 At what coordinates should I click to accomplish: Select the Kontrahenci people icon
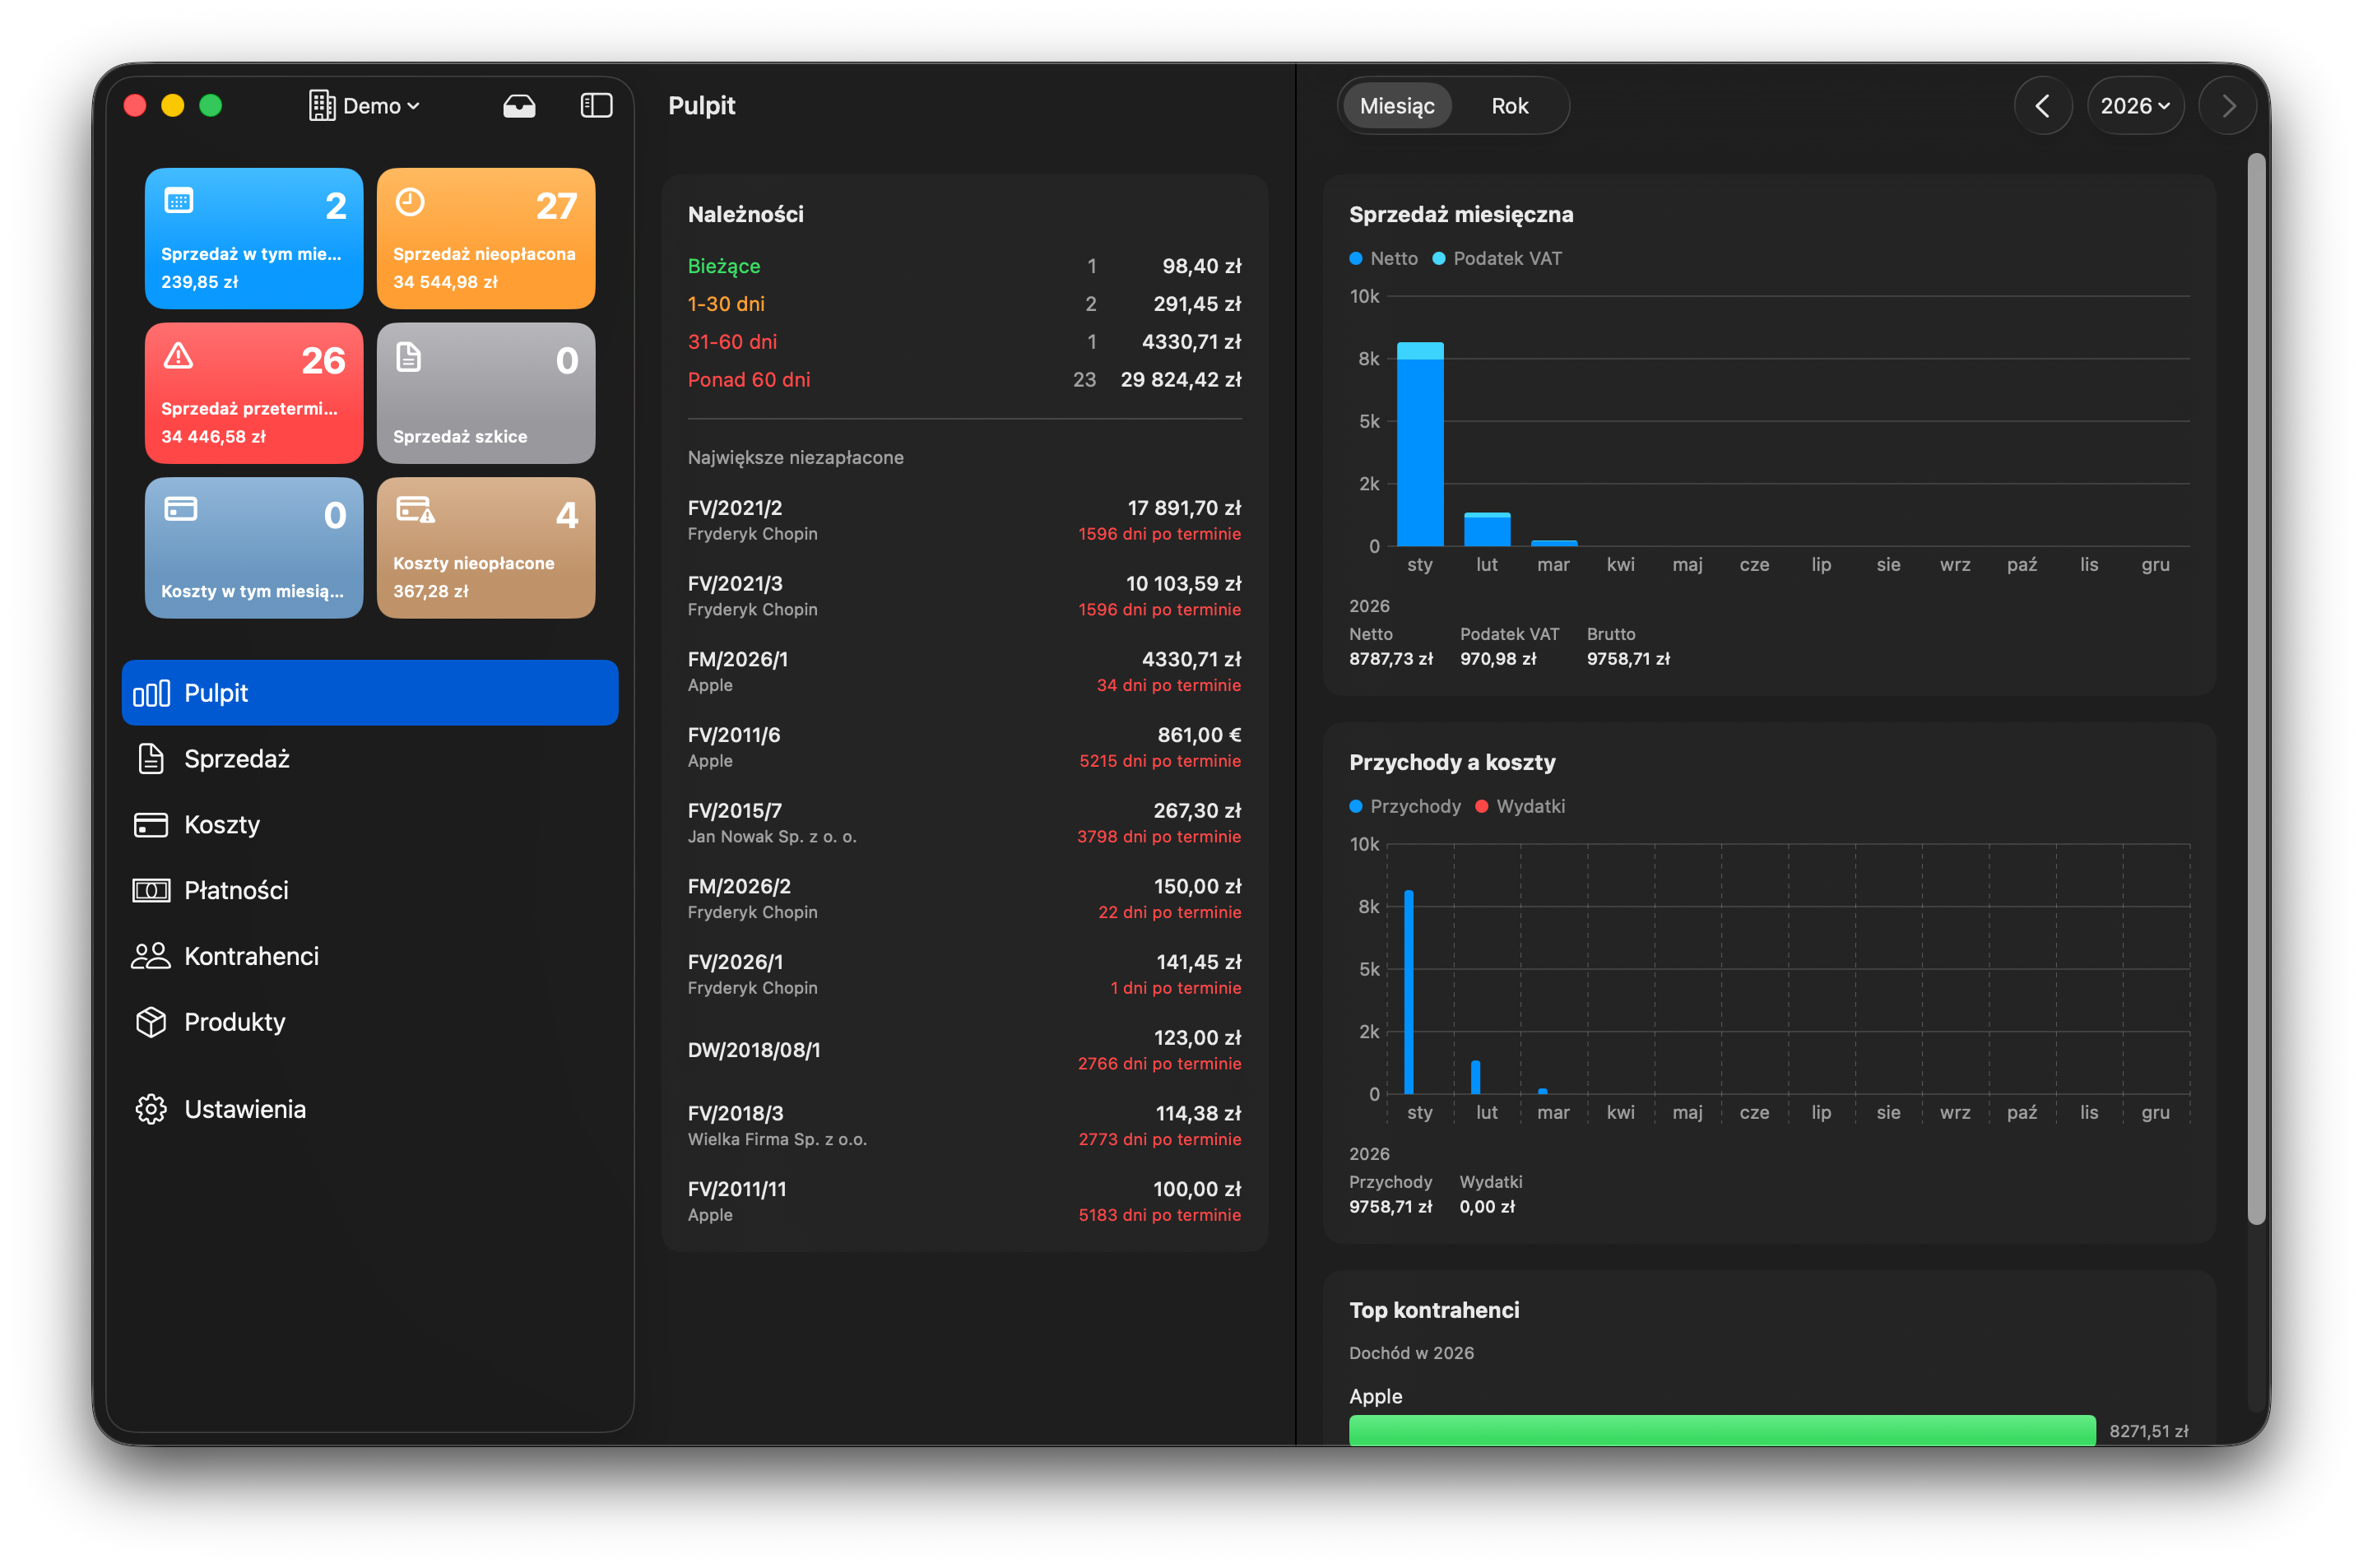click(151, 956)
